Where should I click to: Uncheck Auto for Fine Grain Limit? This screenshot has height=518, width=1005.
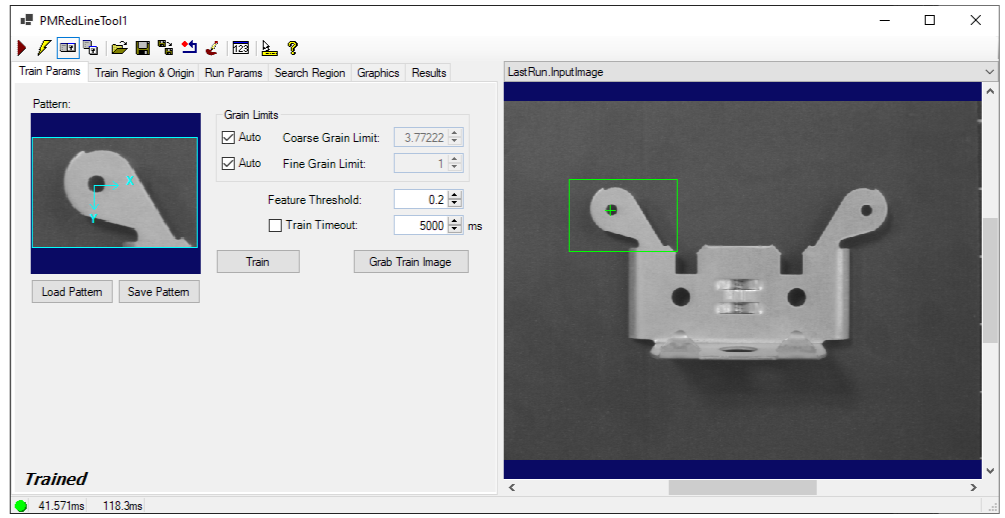(x=227, y=163)
